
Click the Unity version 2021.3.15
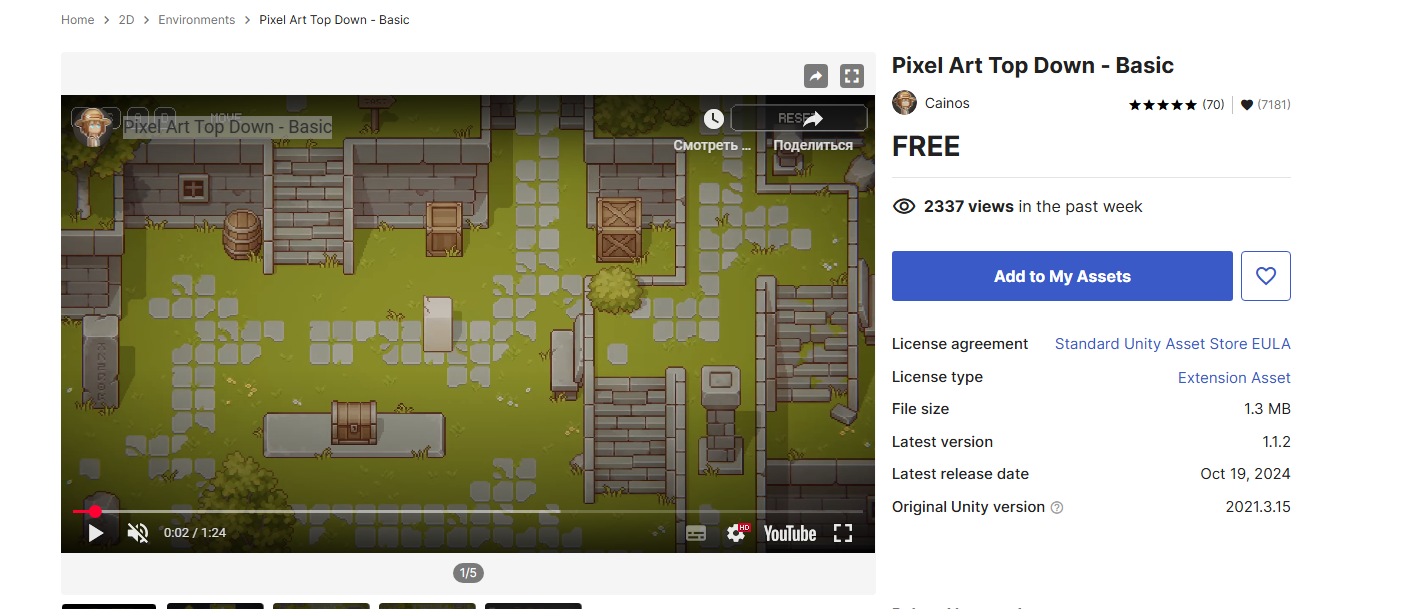1258,507
